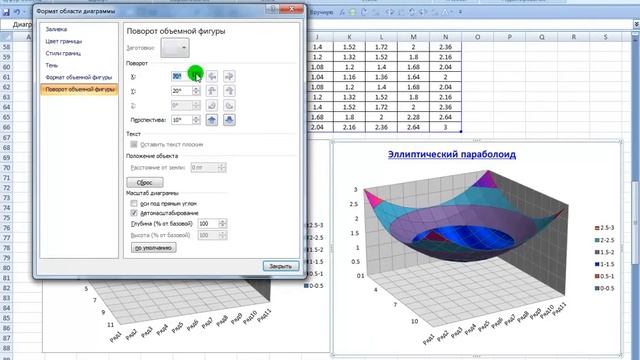Widen perspective field-of-view button
Screen dimensions: 640x360
[229, 120]
